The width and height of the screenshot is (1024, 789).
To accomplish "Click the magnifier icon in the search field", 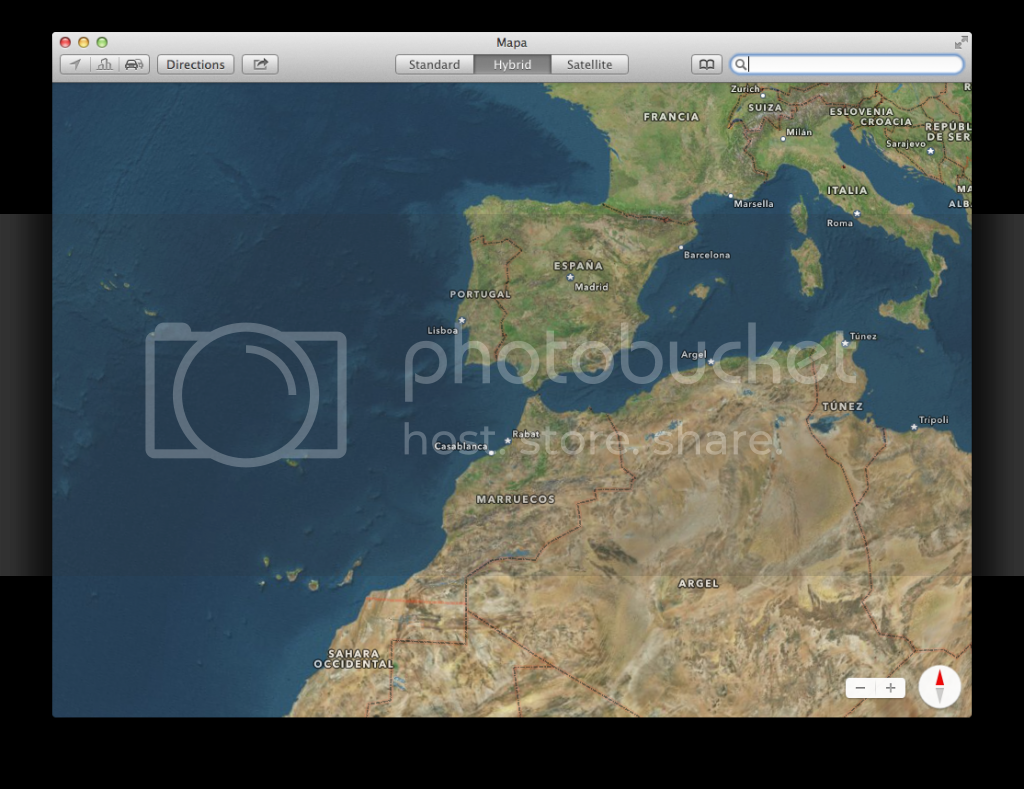I will [741, 64].
